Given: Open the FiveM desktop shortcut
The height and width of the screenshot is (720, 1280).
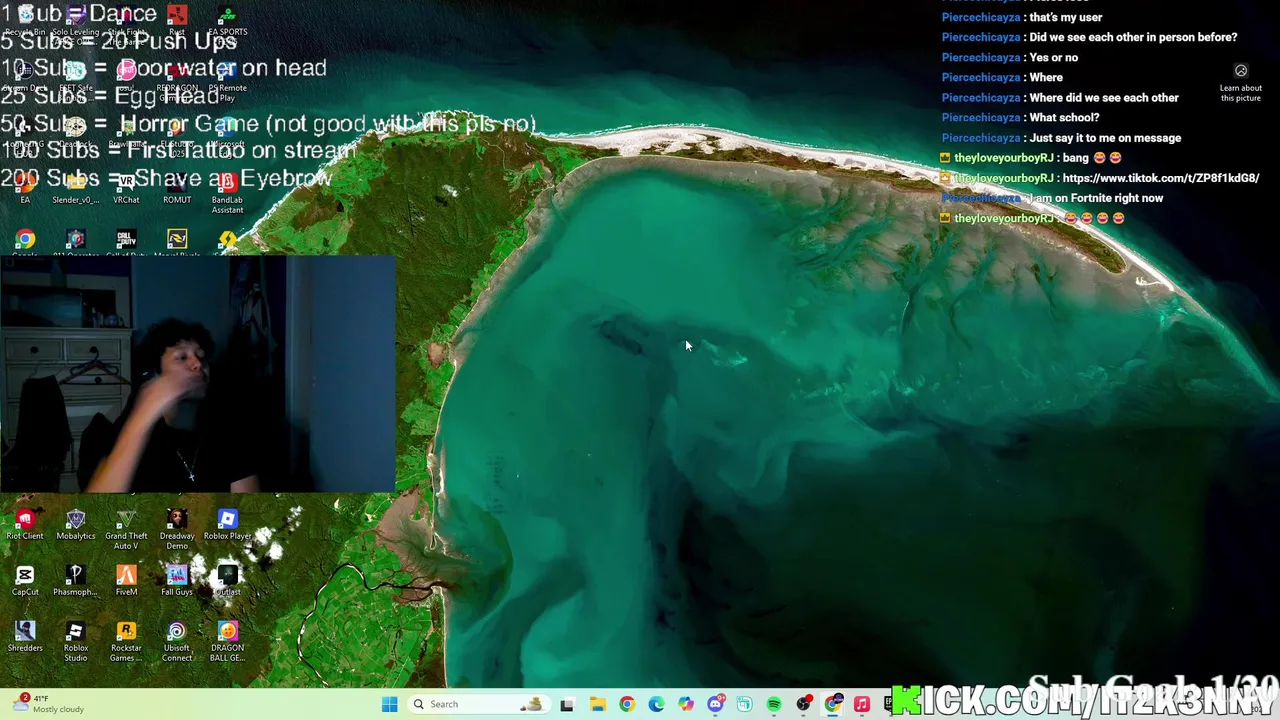Looking at the screenshot, I should point(126,580).
